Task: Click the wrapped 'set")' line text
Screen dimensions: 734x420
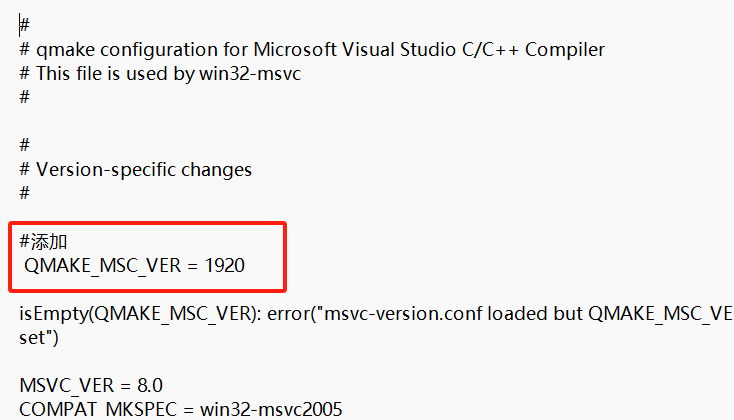Action: pyautogui.click(x=39, y=338)
